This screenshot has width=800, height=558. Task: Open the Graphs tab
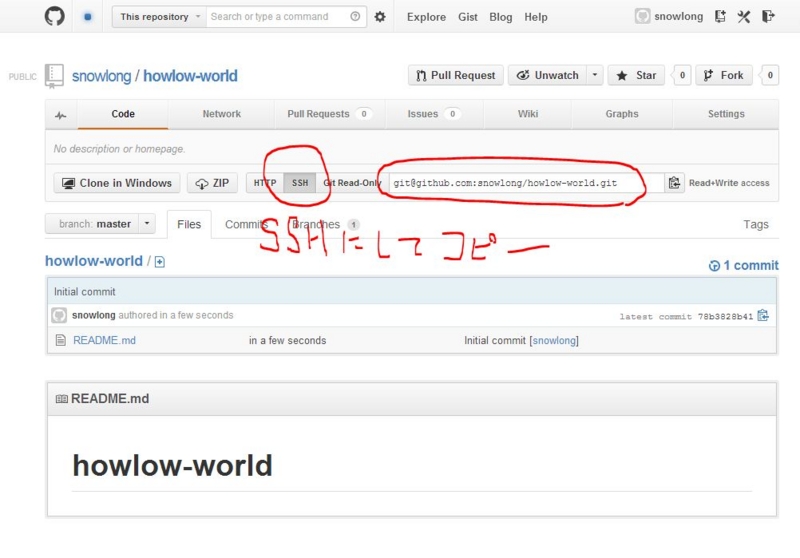622,114
